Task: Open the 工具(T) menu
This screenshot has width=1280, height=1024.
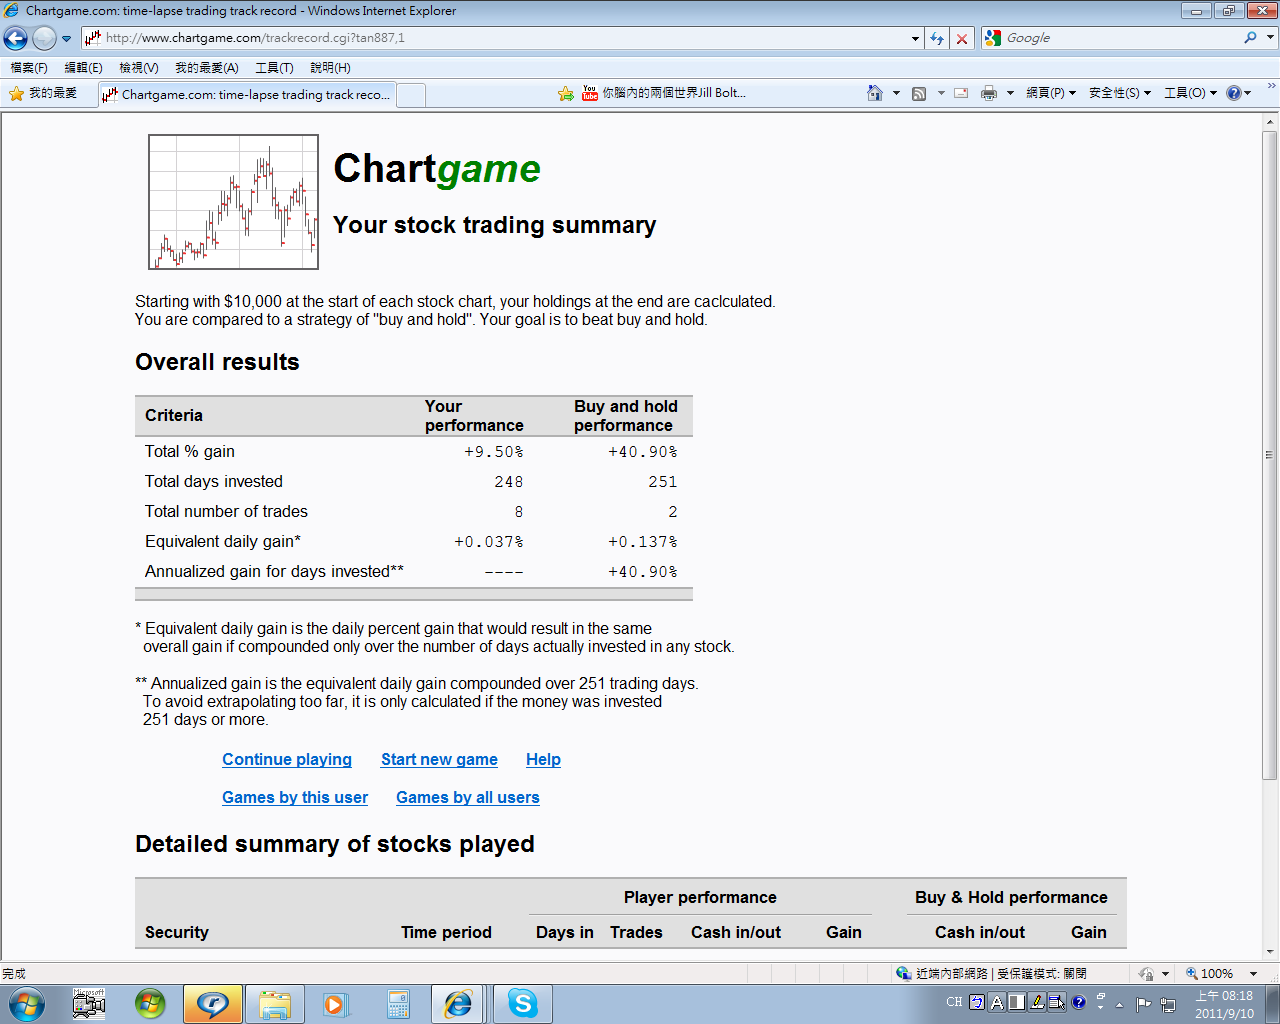Action: coord(274,68)
